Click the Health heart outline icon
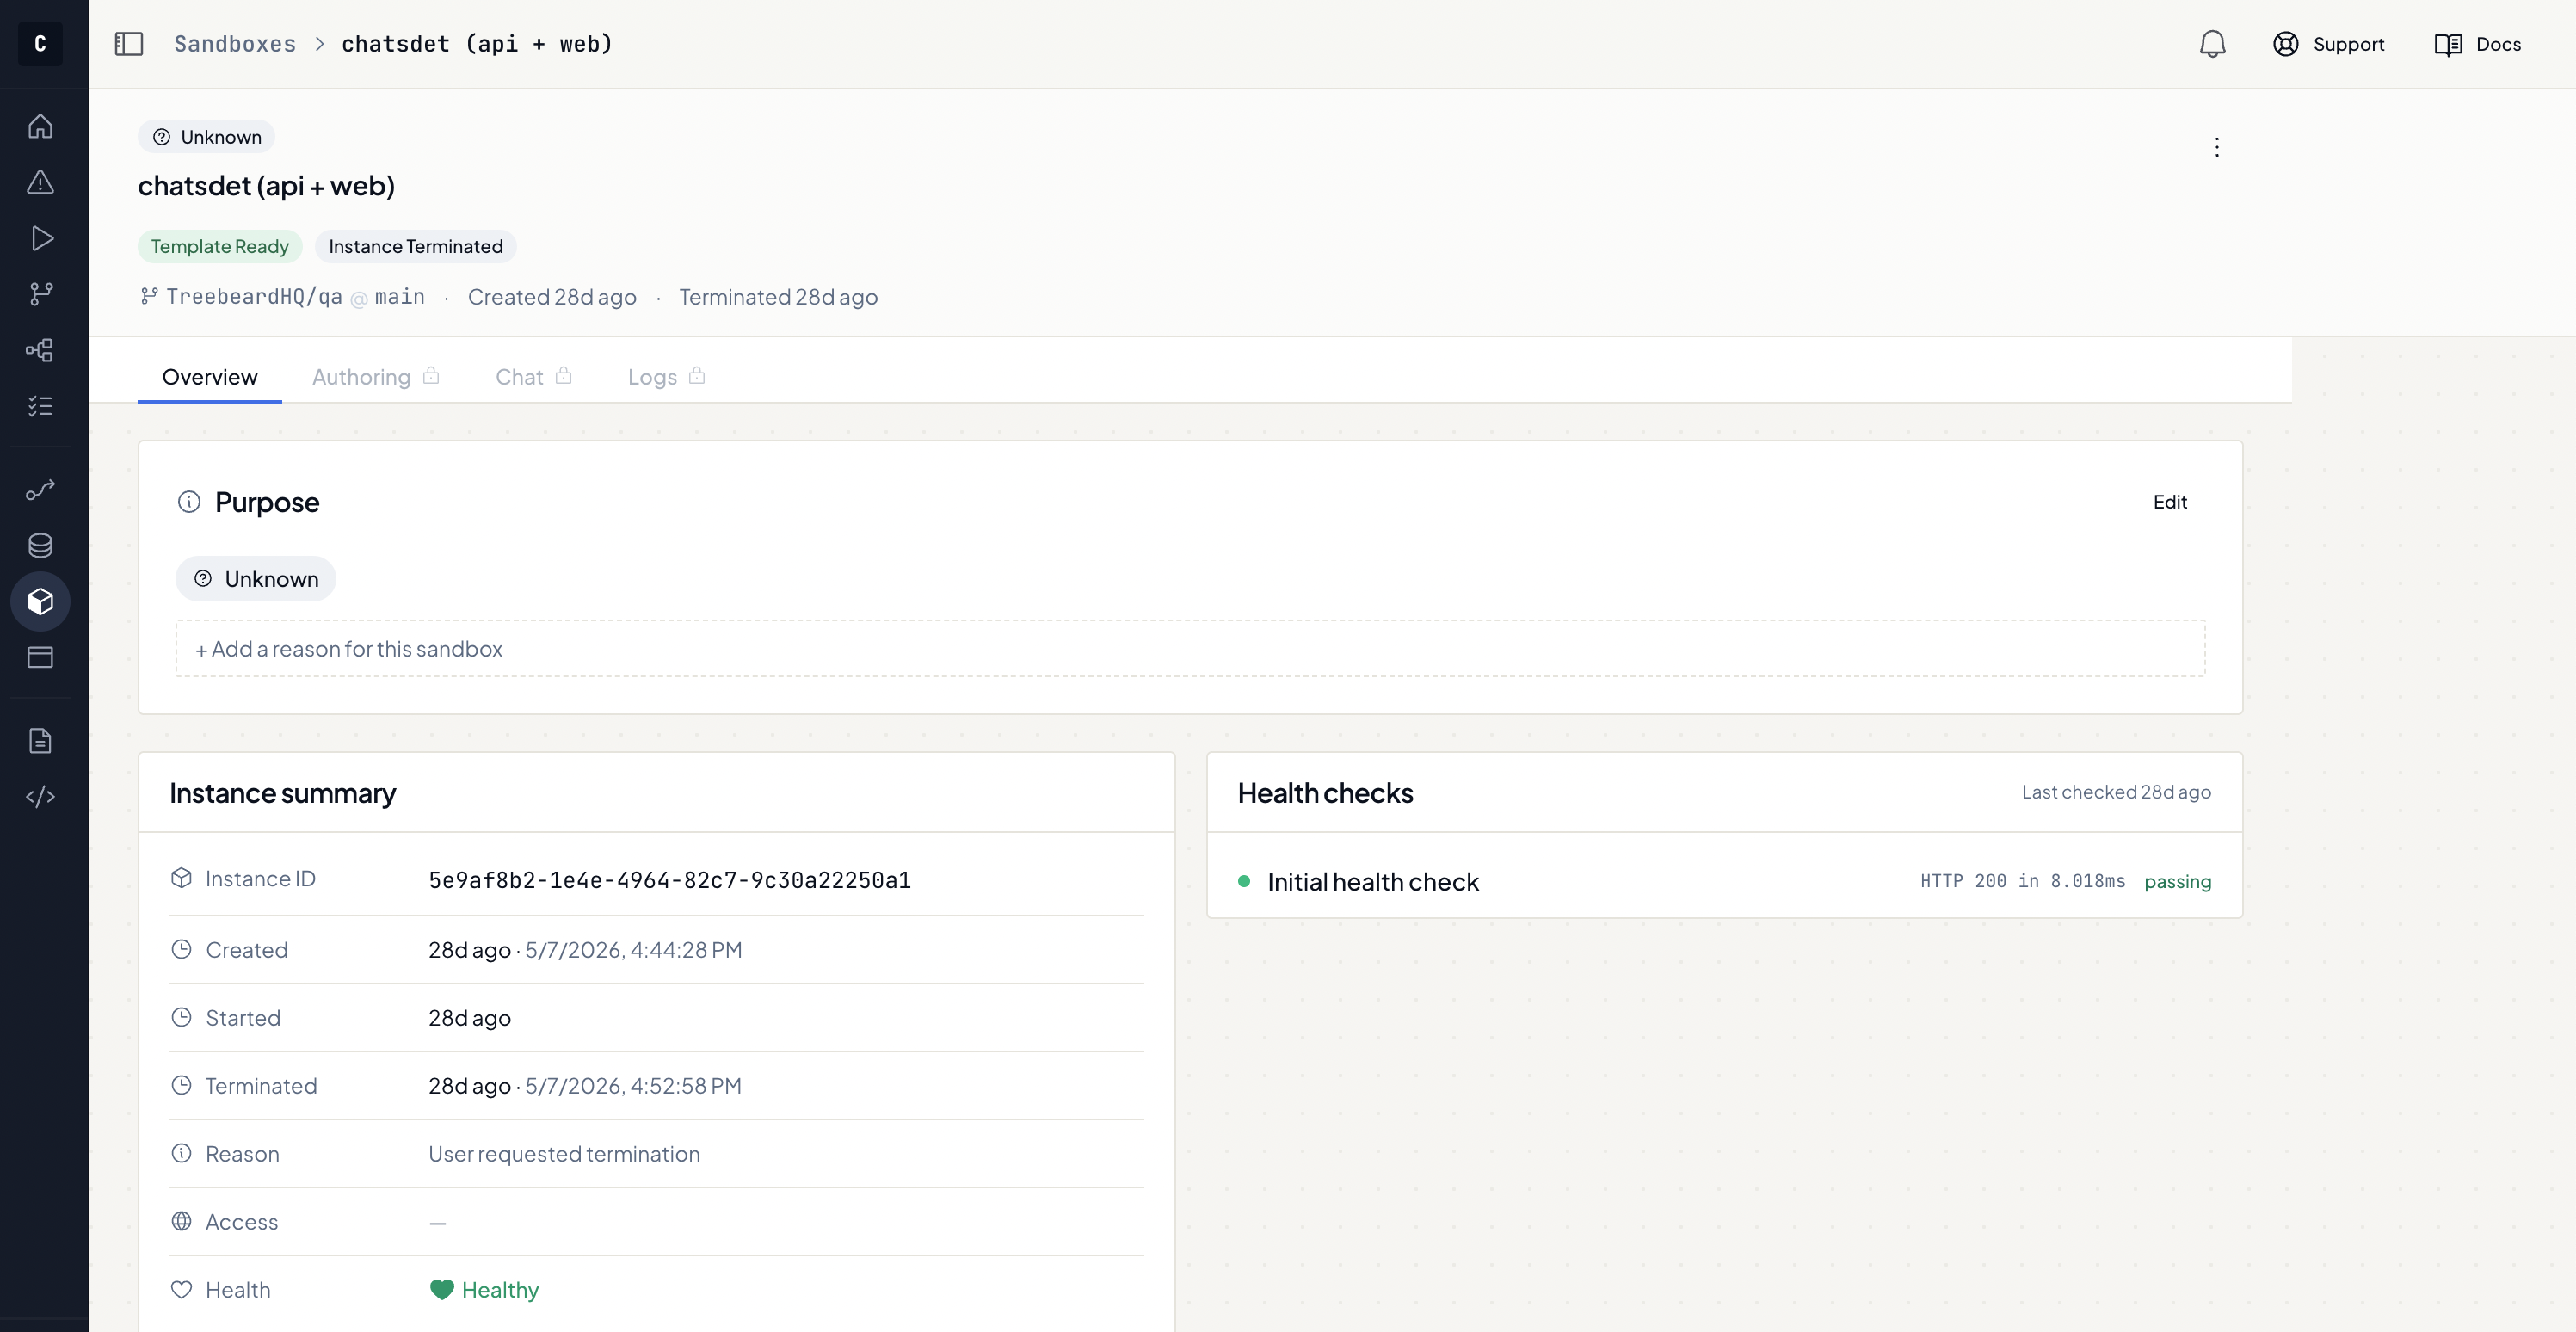This screenshot has height=1332, width=2576. tap(181, 1290)
